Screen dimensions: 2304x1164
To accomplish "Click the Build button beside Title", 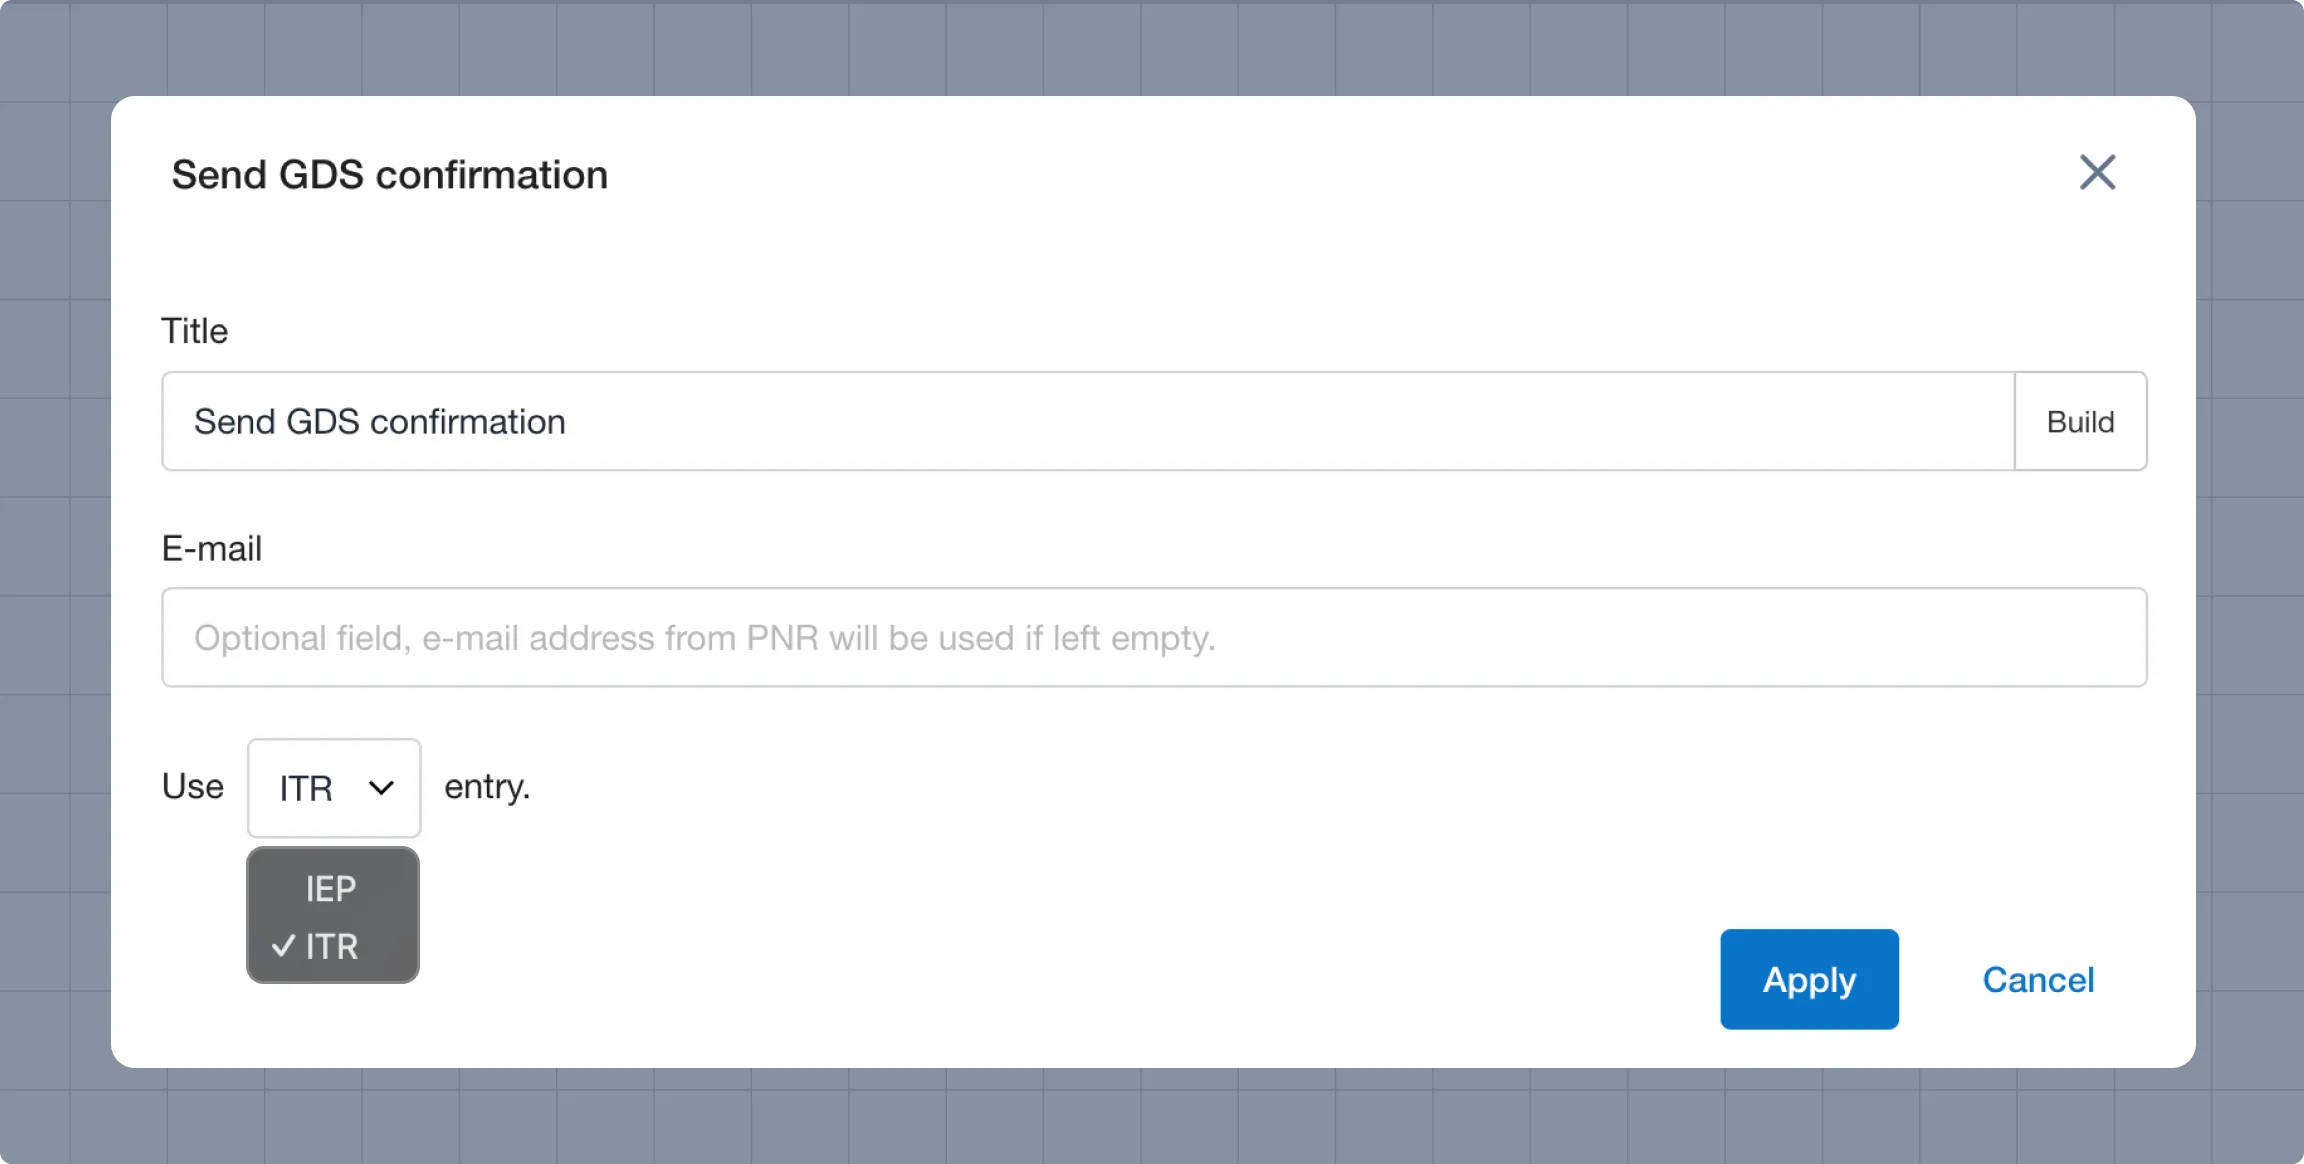I will pyautogui.click(x=2080, y=421).
